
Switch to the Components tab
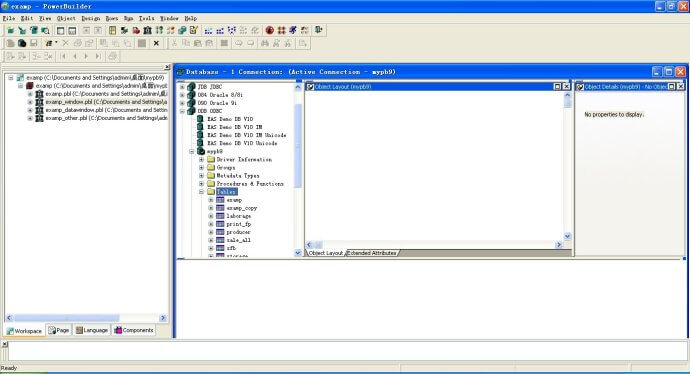(x=134, y=330)
